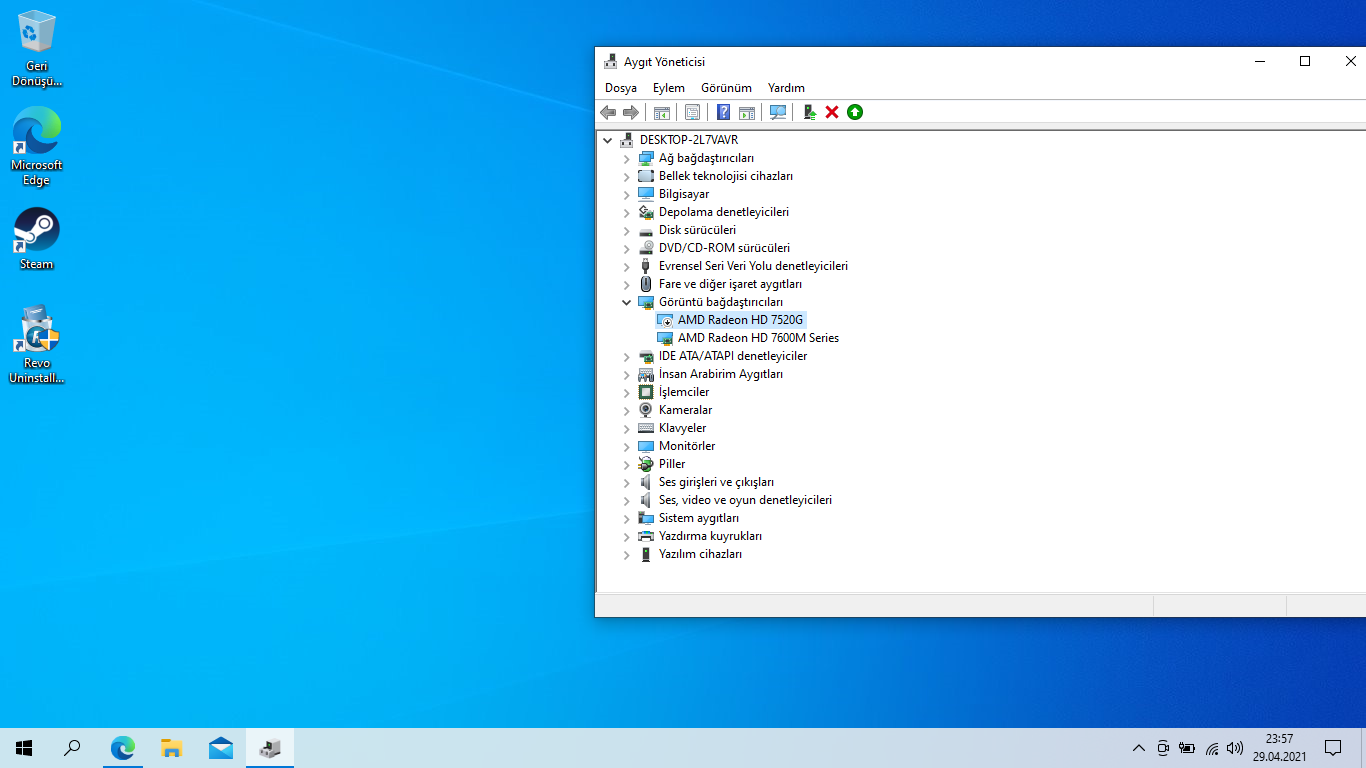This screenshot has height=768, width=1366.
Task: Click the Update driver toolbar icon
Action: 810,112
